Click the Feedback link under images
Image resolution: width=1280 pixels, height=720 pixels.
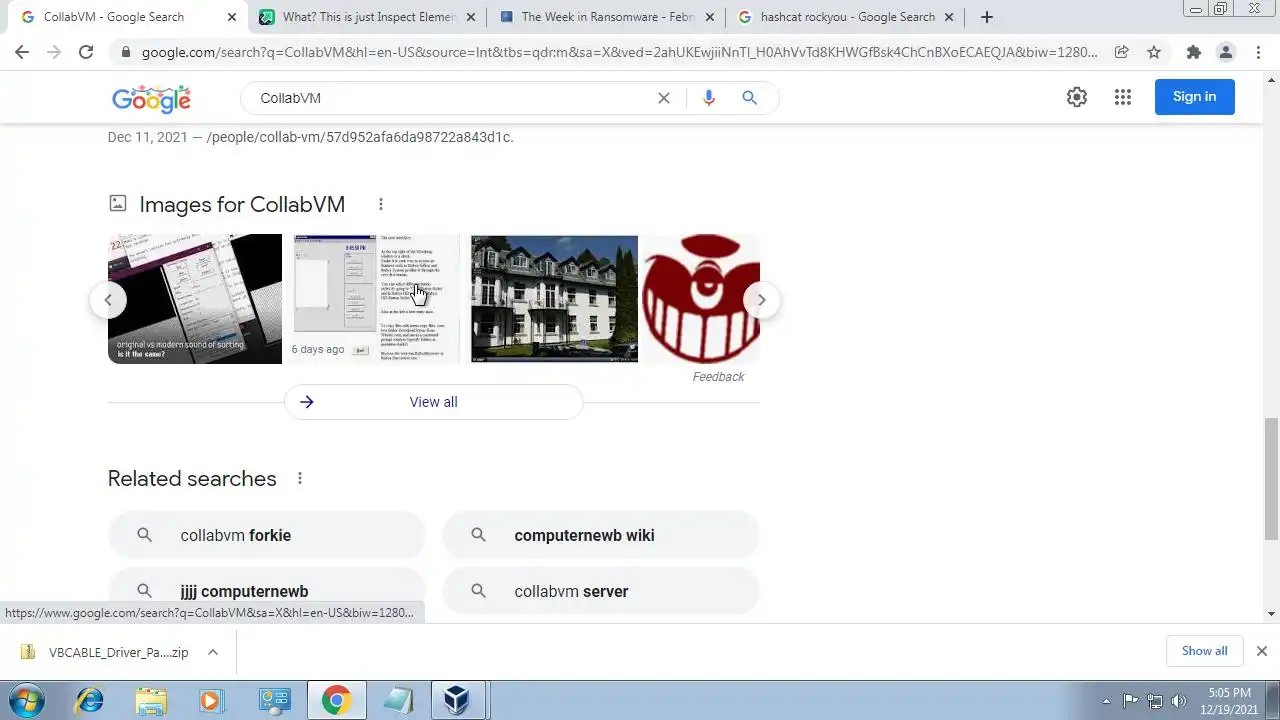pyautogui.click(x=718, y=377)
